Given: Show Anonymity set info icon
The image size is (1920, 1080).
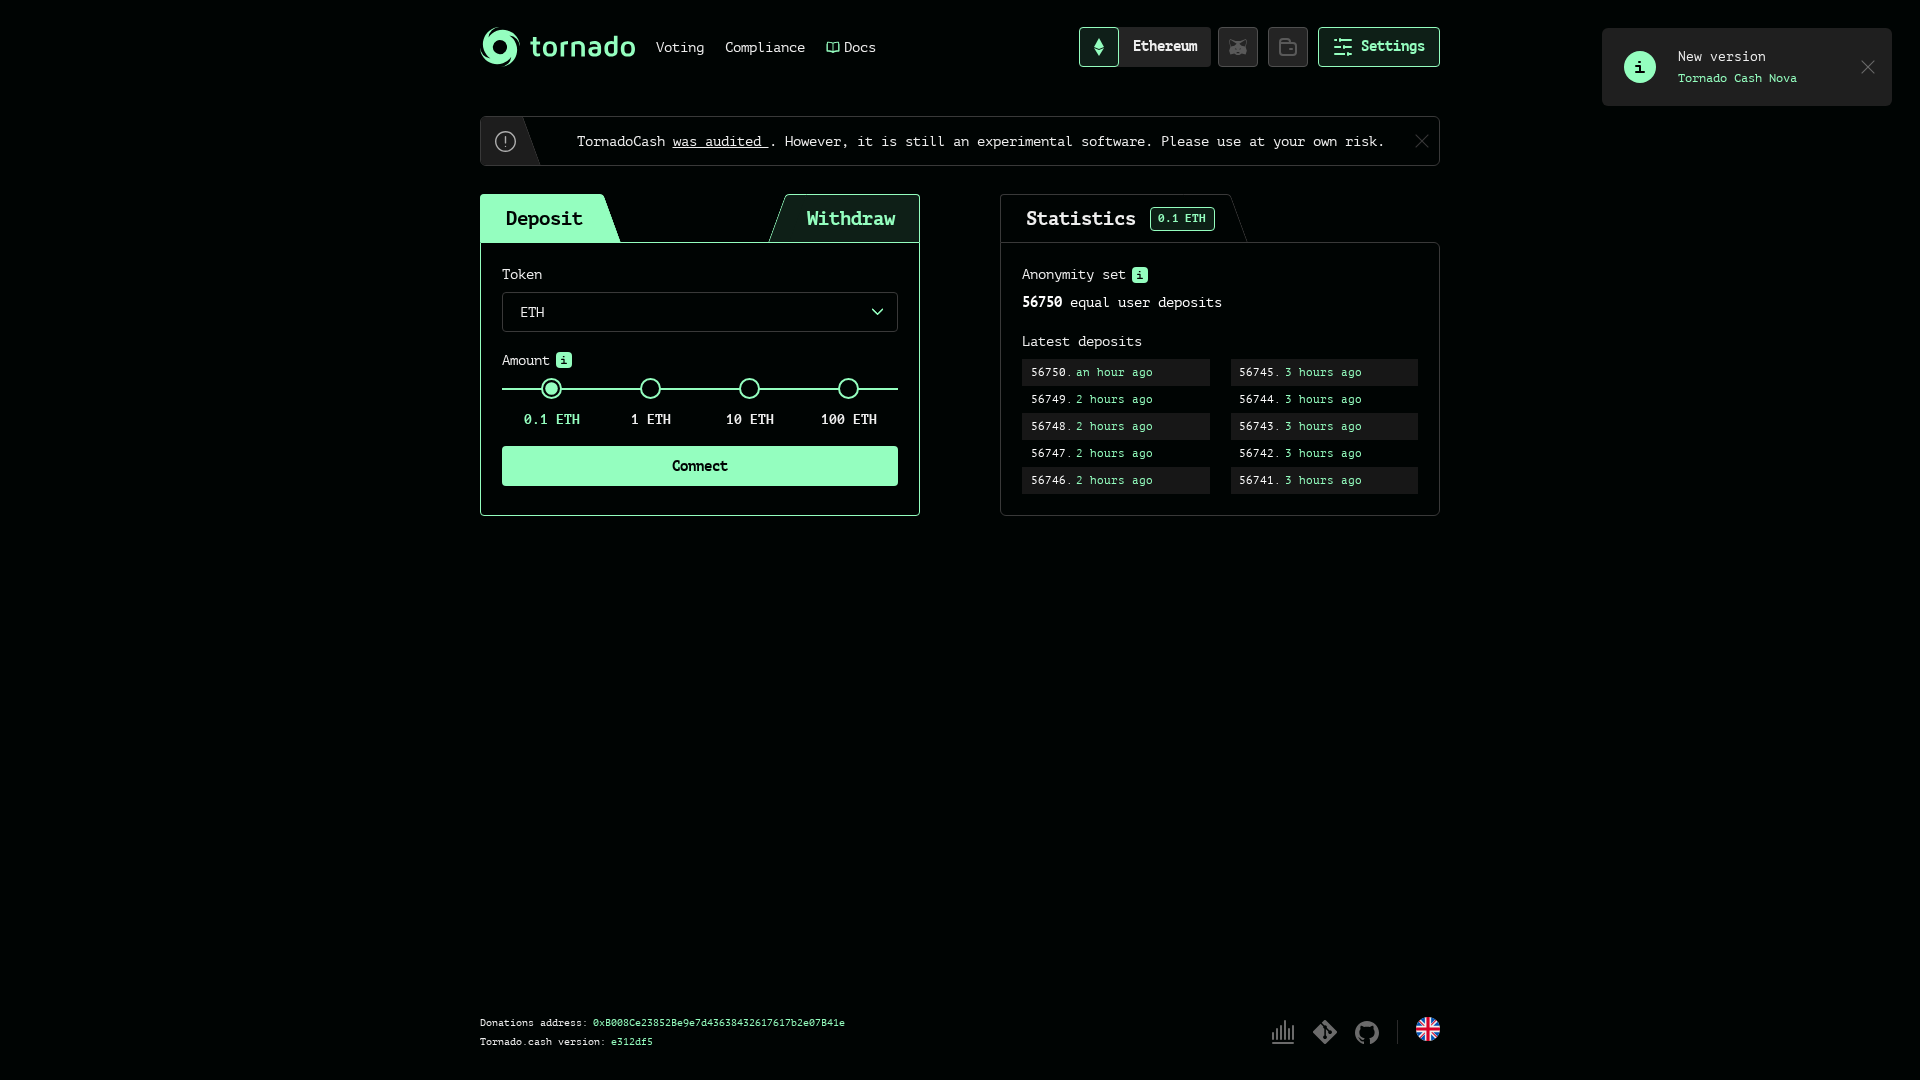Looking at the screenshot, I should coord(1140,275).
